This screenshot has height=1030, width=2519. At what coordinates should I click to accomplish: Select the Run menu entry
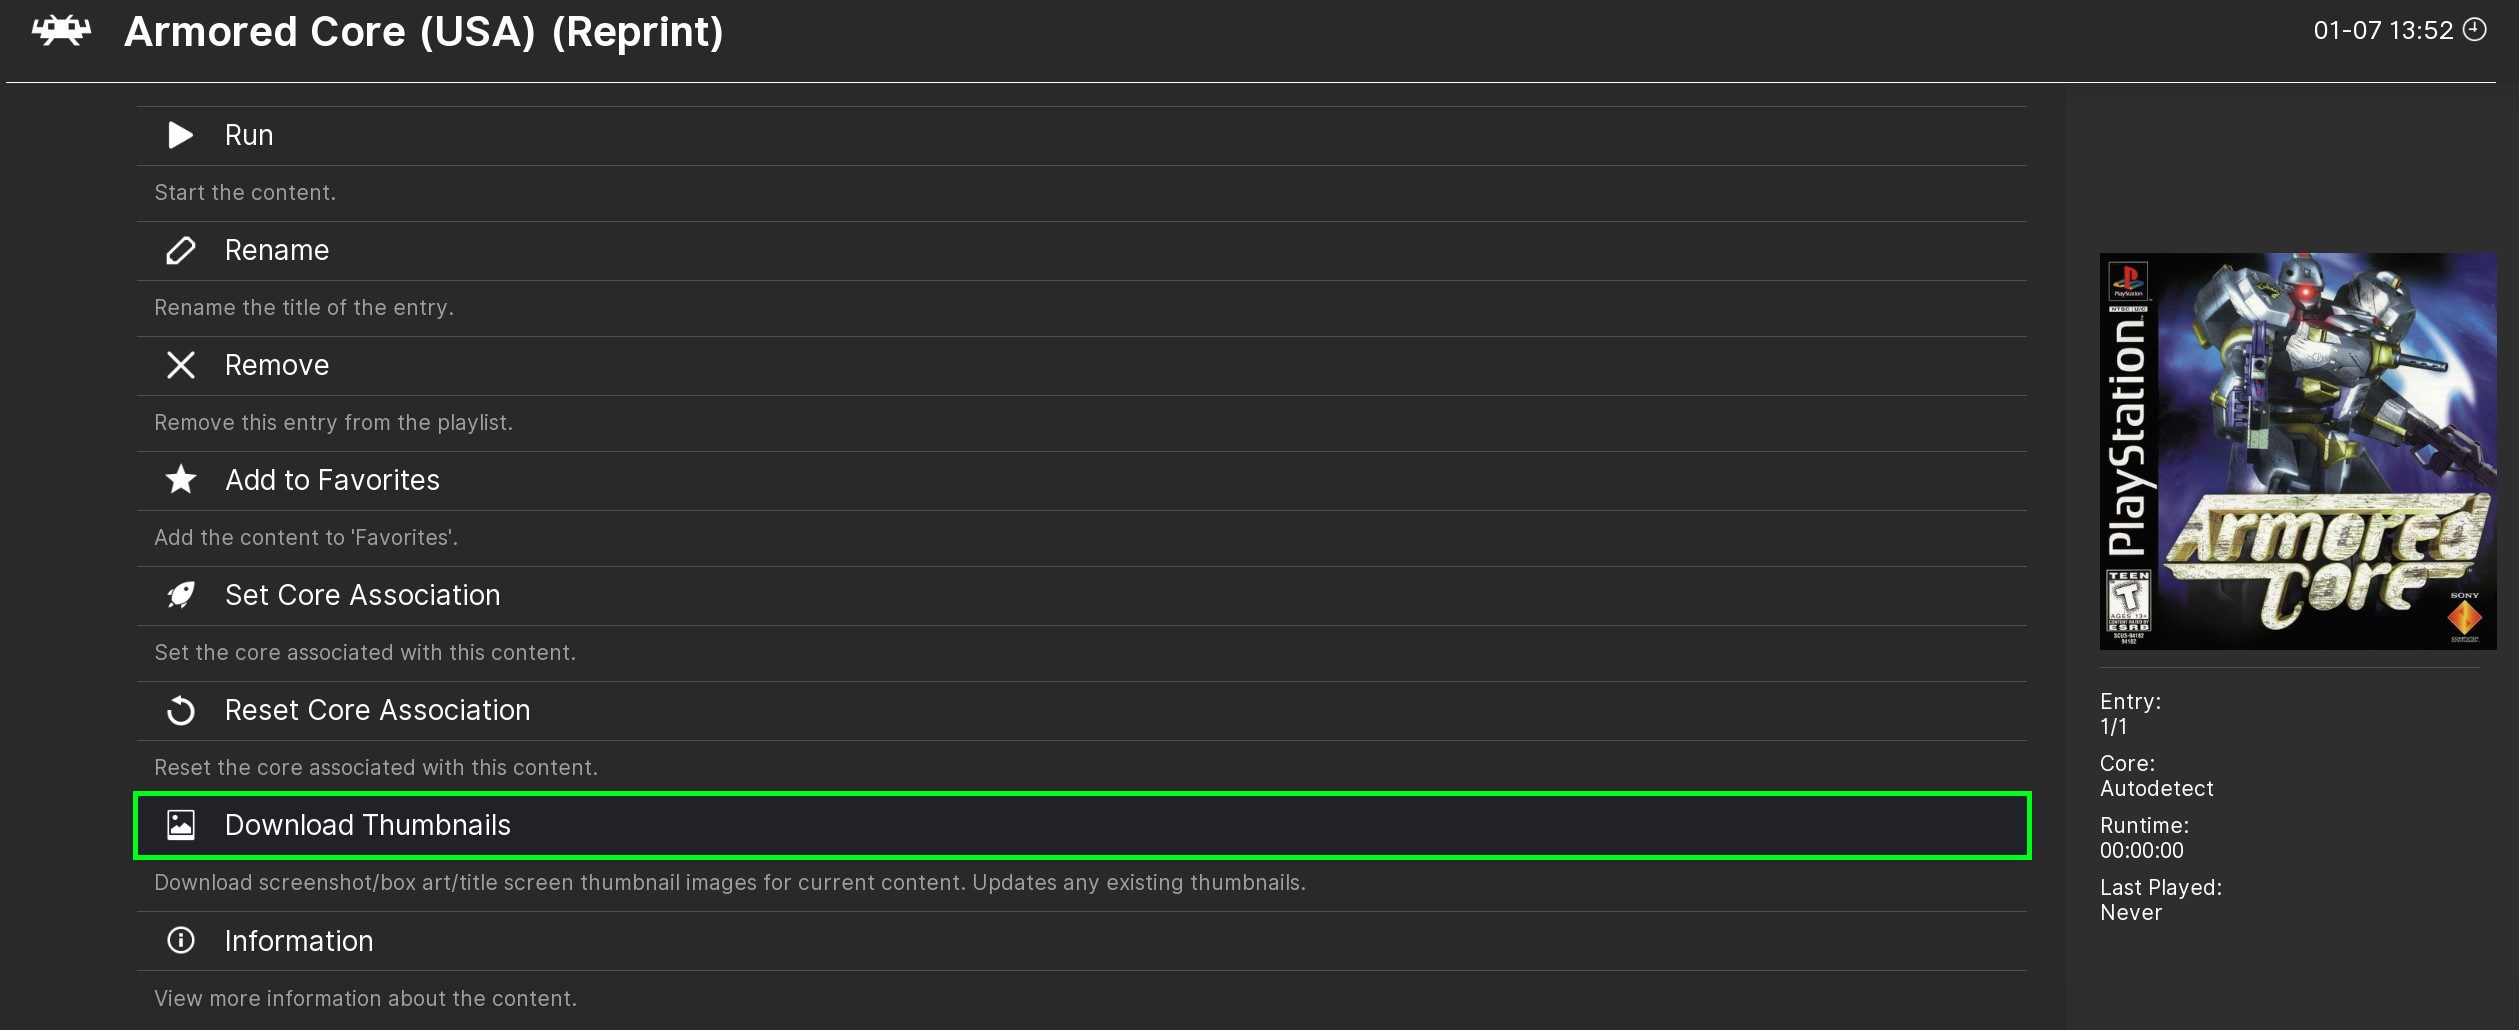[1082, 136]
